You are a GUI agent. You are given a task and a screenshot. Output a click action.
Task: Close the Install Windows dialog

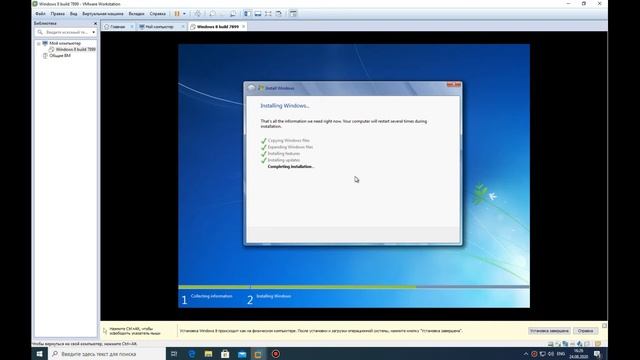click(x=453, y=85)
